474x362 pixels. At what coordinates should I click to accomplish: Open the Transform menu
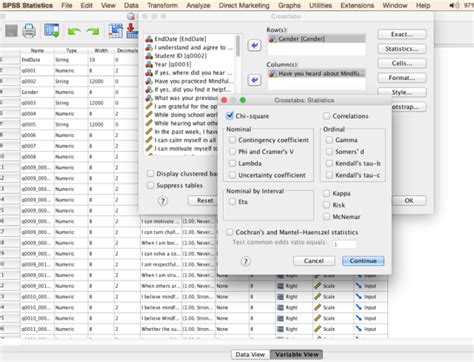pyautogui.click(x=162, y=5)
